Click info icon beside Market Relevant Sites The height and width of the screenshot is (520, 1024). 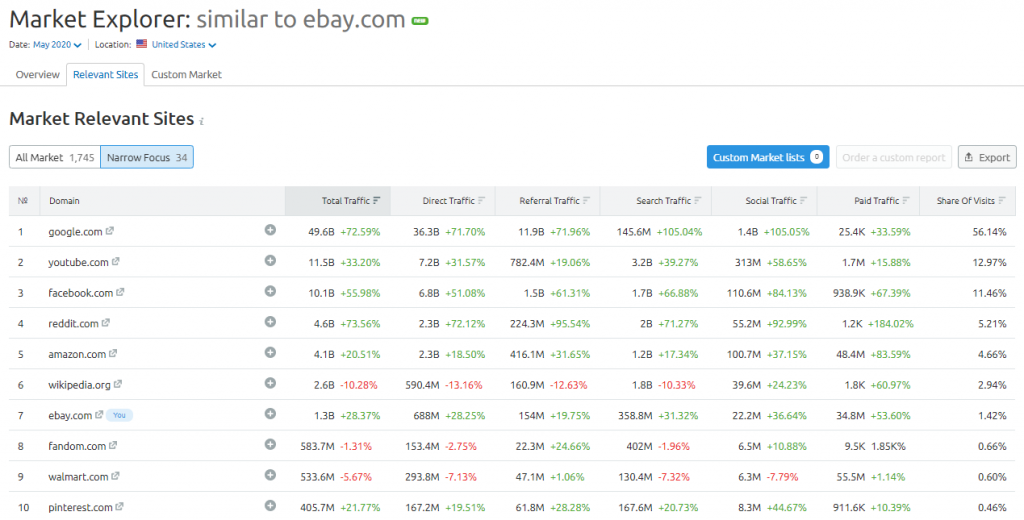(x=202, y=121)
